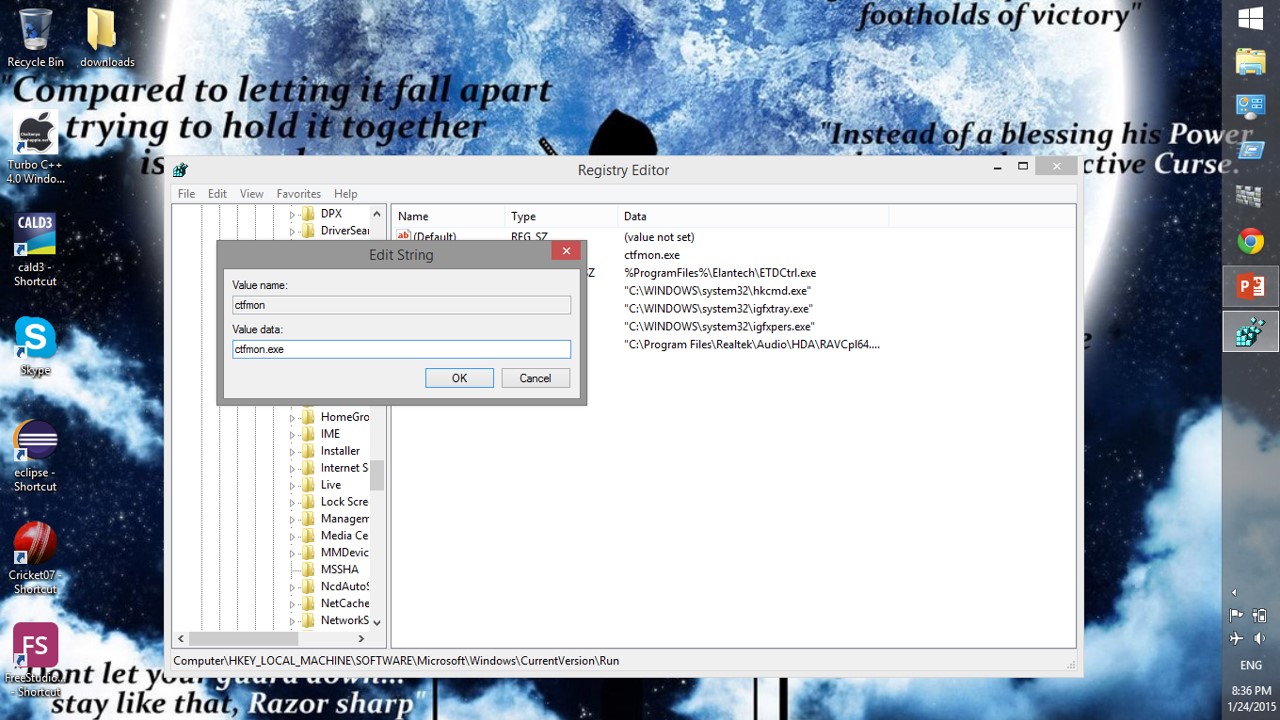Expand the Installer registry key
The image size is (1280, 720).
click(x=293, y=452)
